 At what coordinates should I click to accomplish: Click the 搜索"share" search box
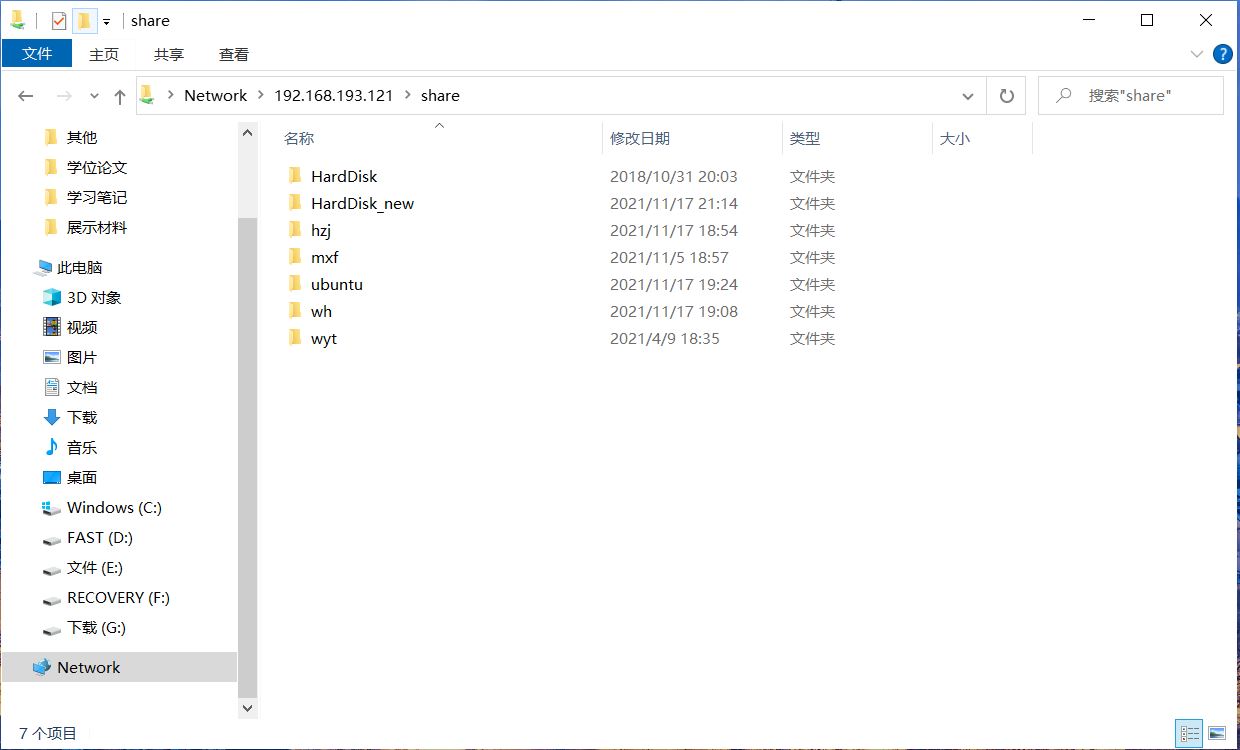pyautogui.click(x=1130, y=95)
